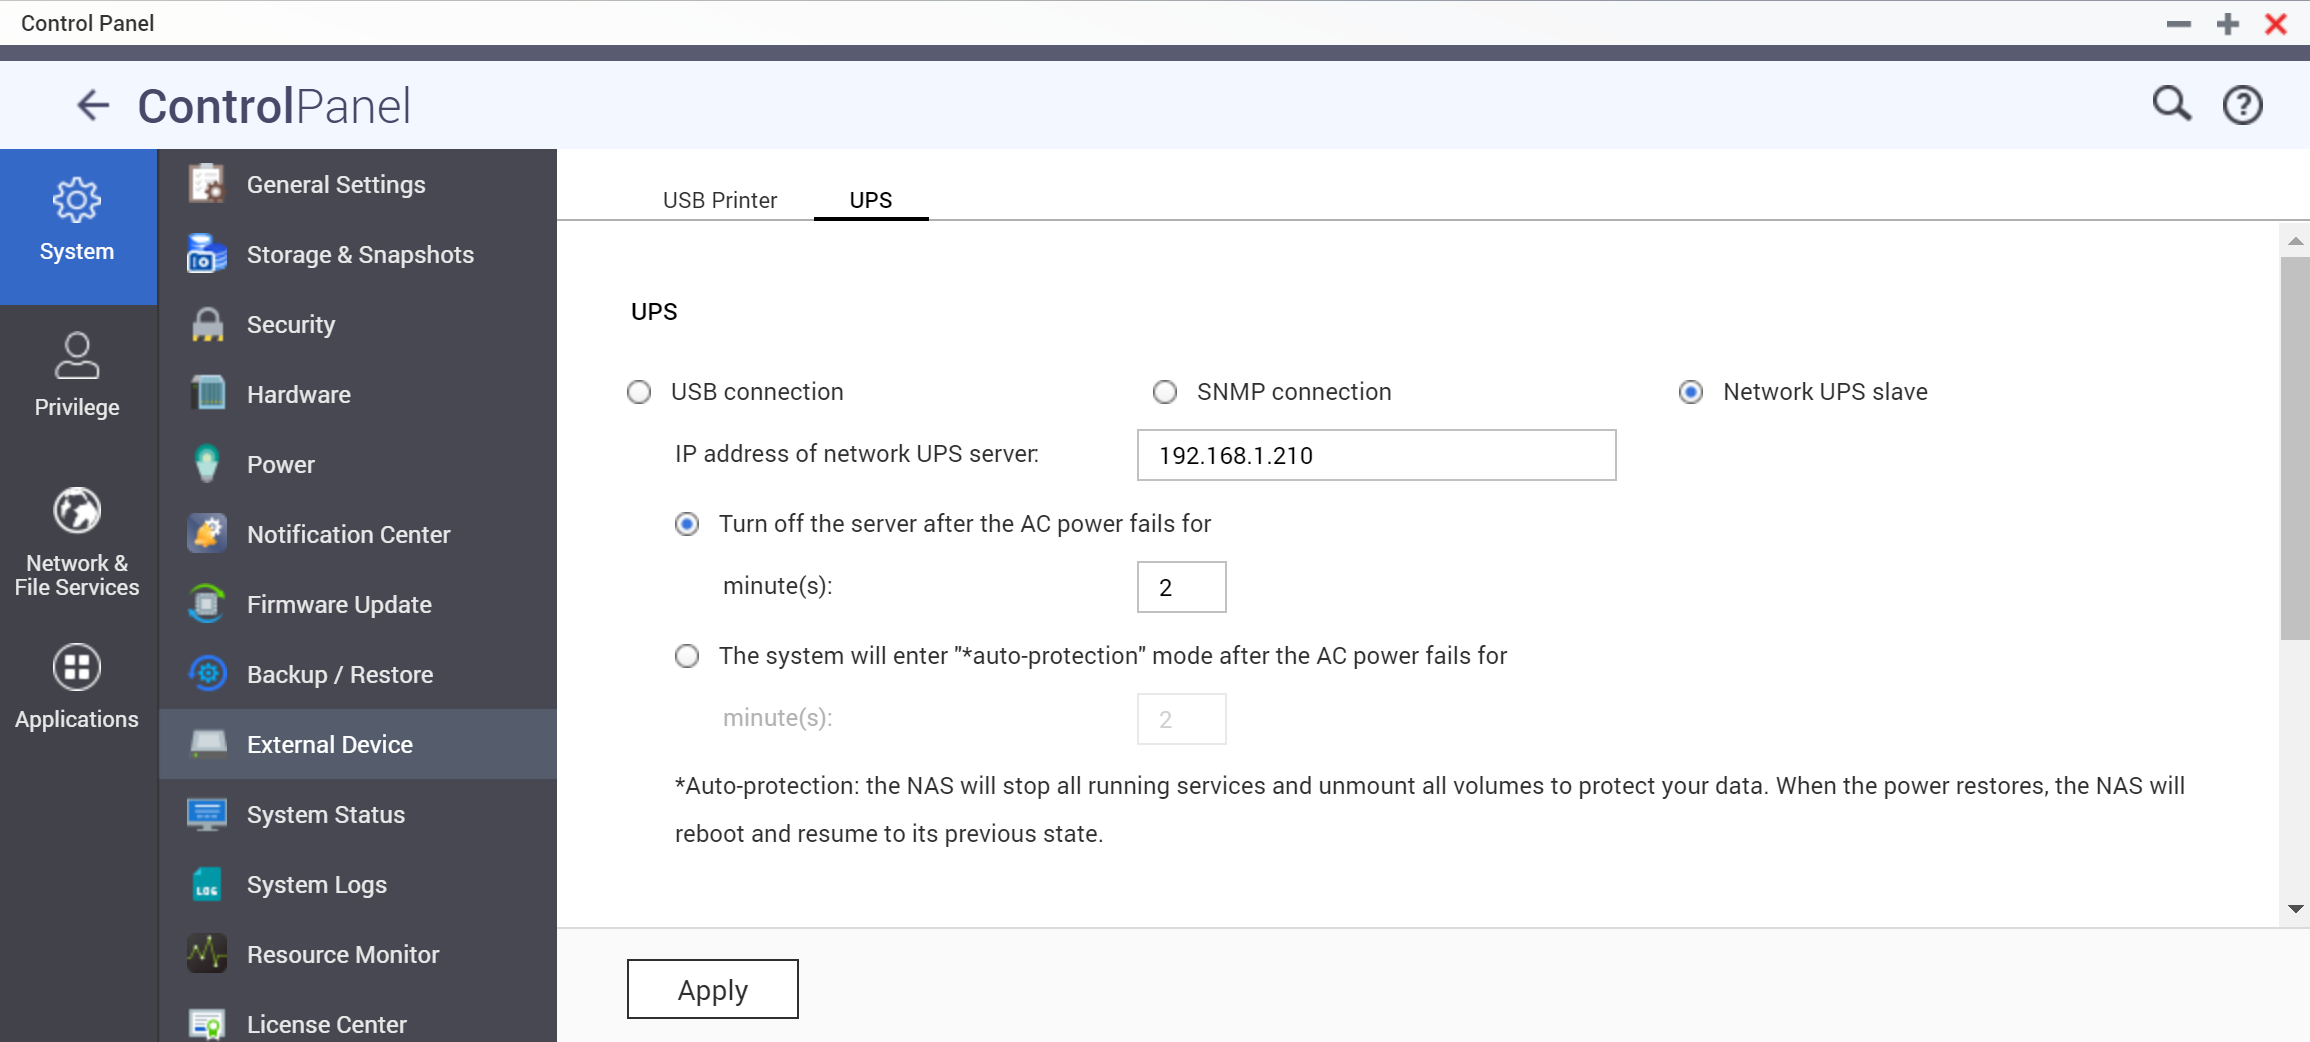Select the USB connection radio button
The width and height of the screenshot is (2310, 1042).
click(639, 392)
